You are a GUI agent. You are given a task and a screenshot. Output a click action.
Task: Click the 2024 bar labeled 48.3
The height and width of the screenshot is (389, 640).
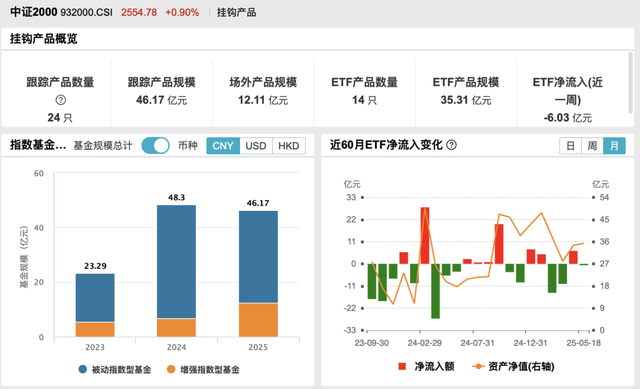pos(176,271)
